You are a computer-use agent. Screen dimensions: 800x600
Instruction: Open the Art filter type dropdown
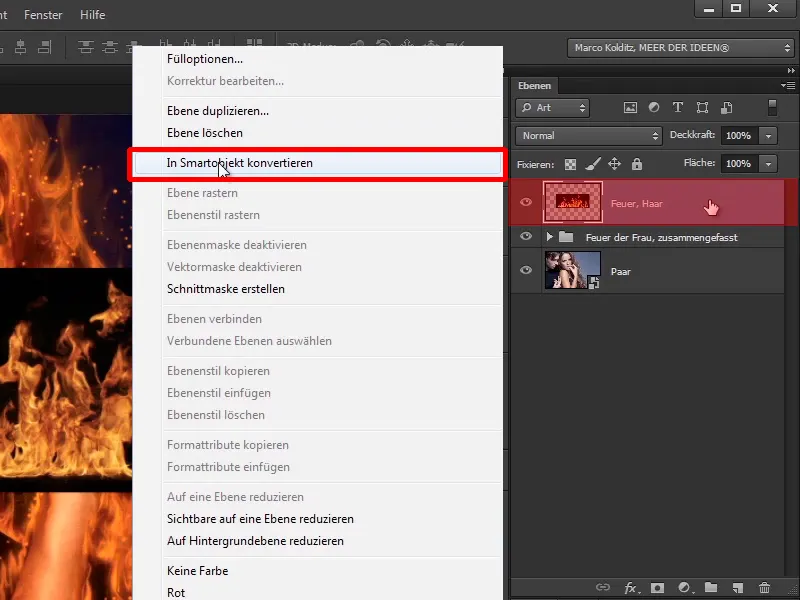click(x=552, y=108)
